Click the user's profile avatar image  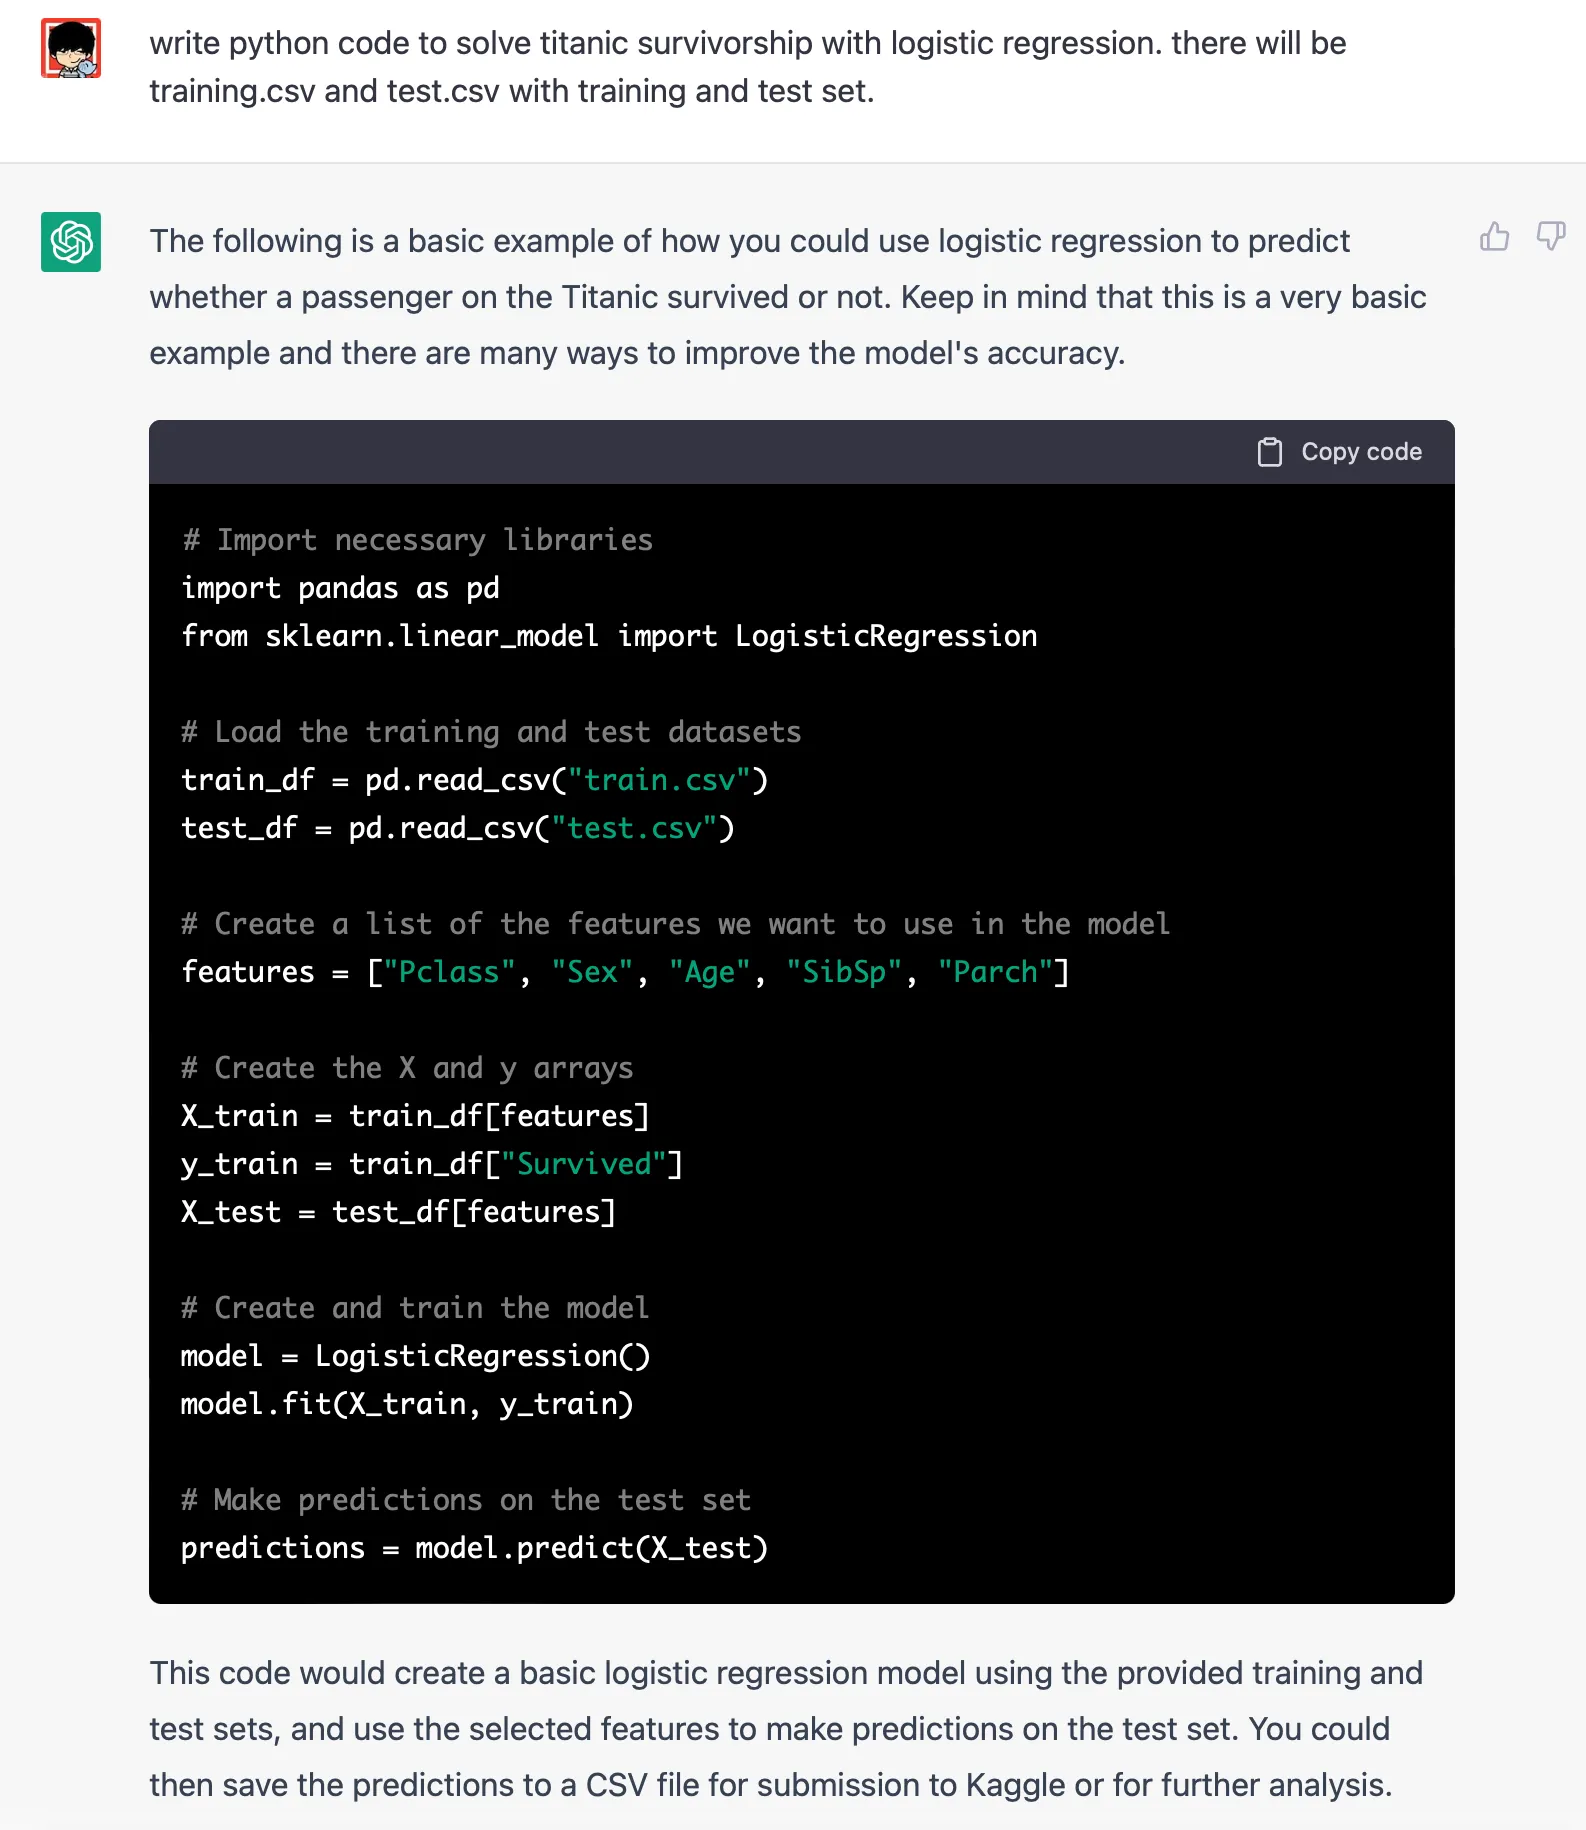(71, 46)
